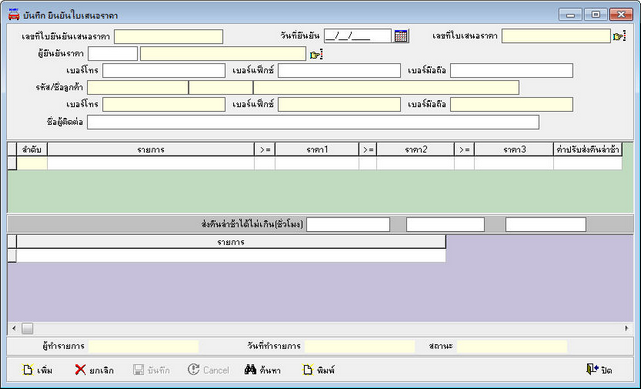Focus the เลขที่ใบเสนอราคา input field
Viewport: 641px width, 389px height.
tap(556, 36)
